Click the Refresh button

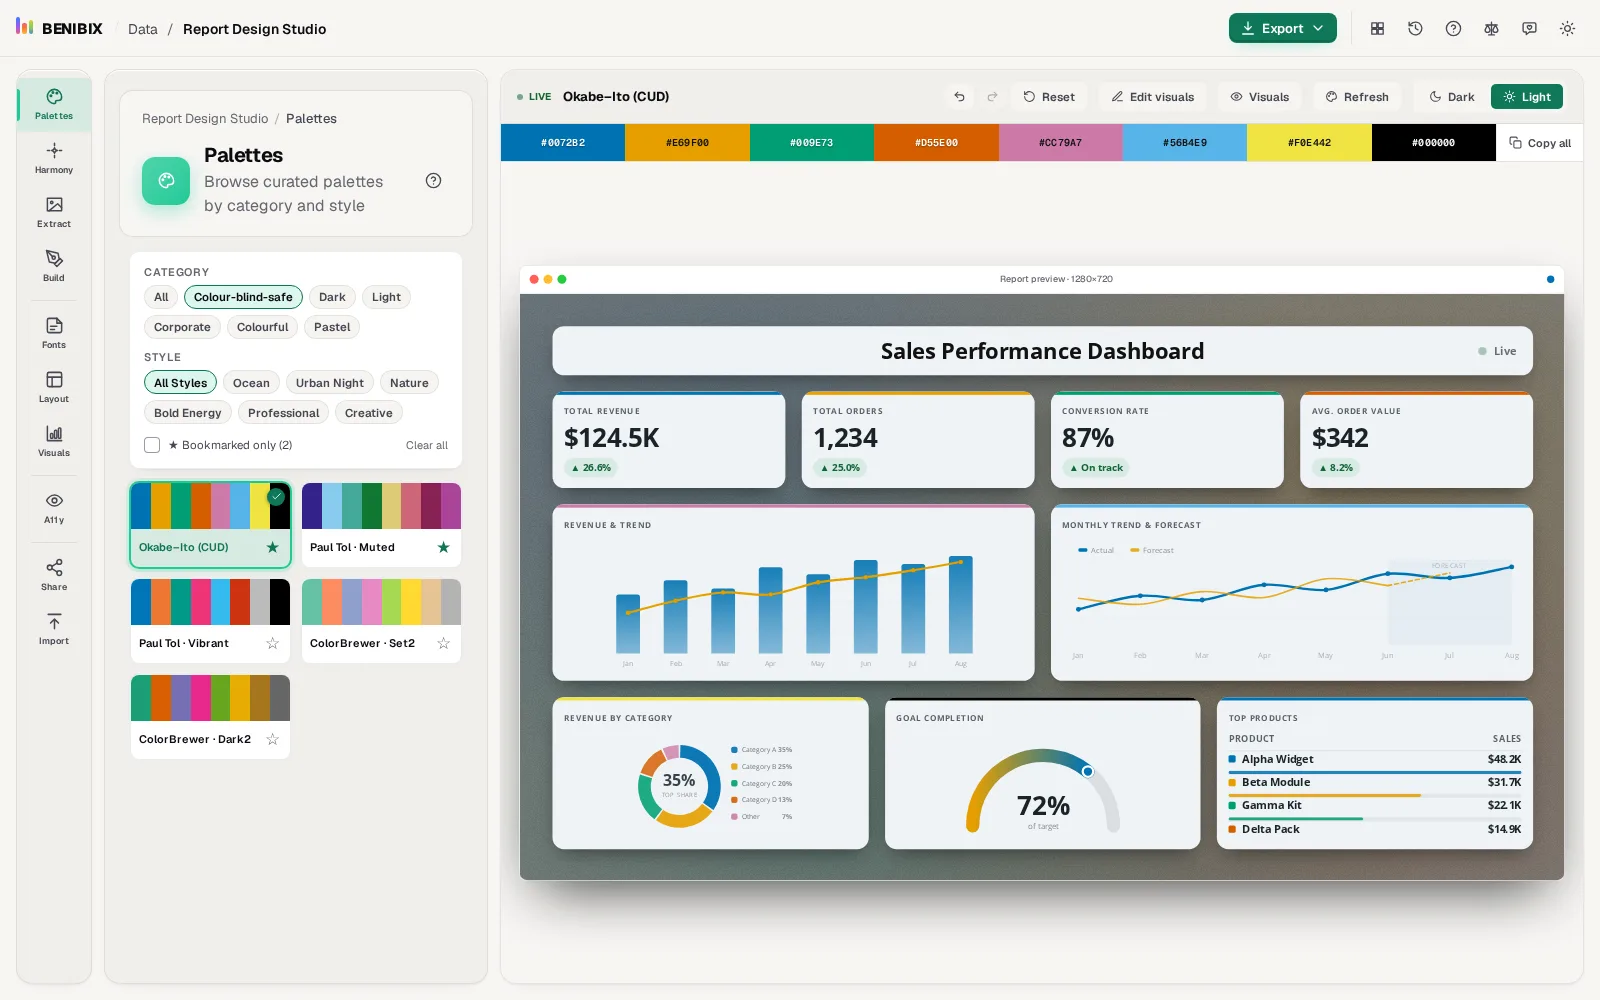(1357, 97)
